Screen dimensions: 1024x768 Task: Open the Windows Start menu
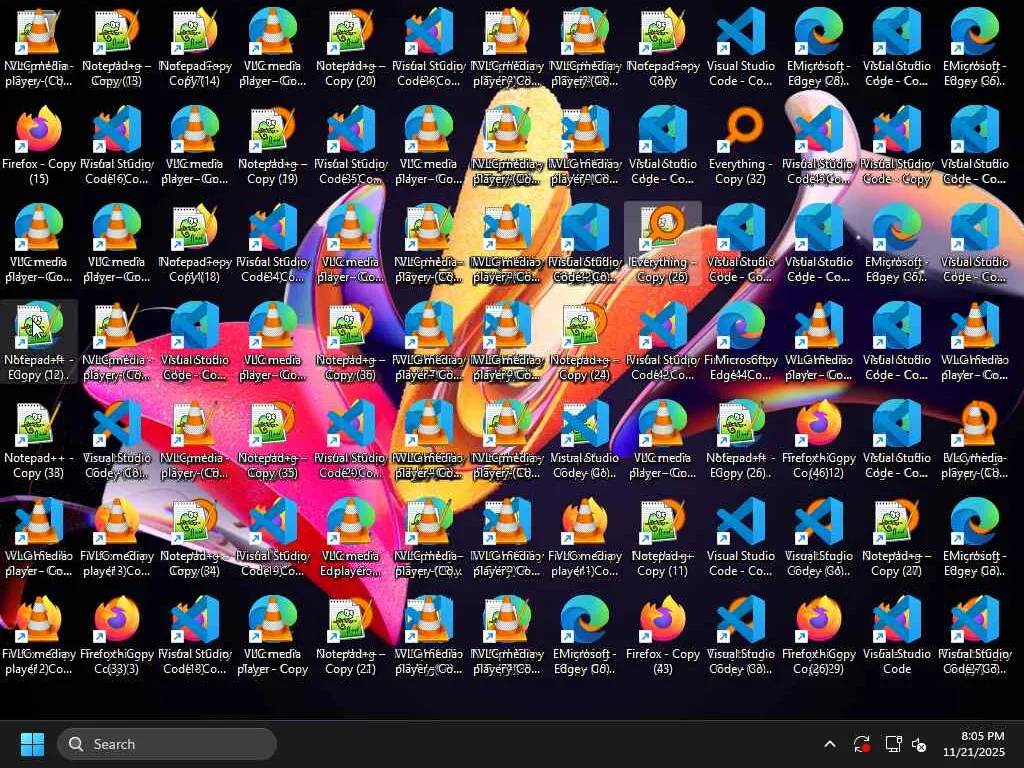coord(32,744)
